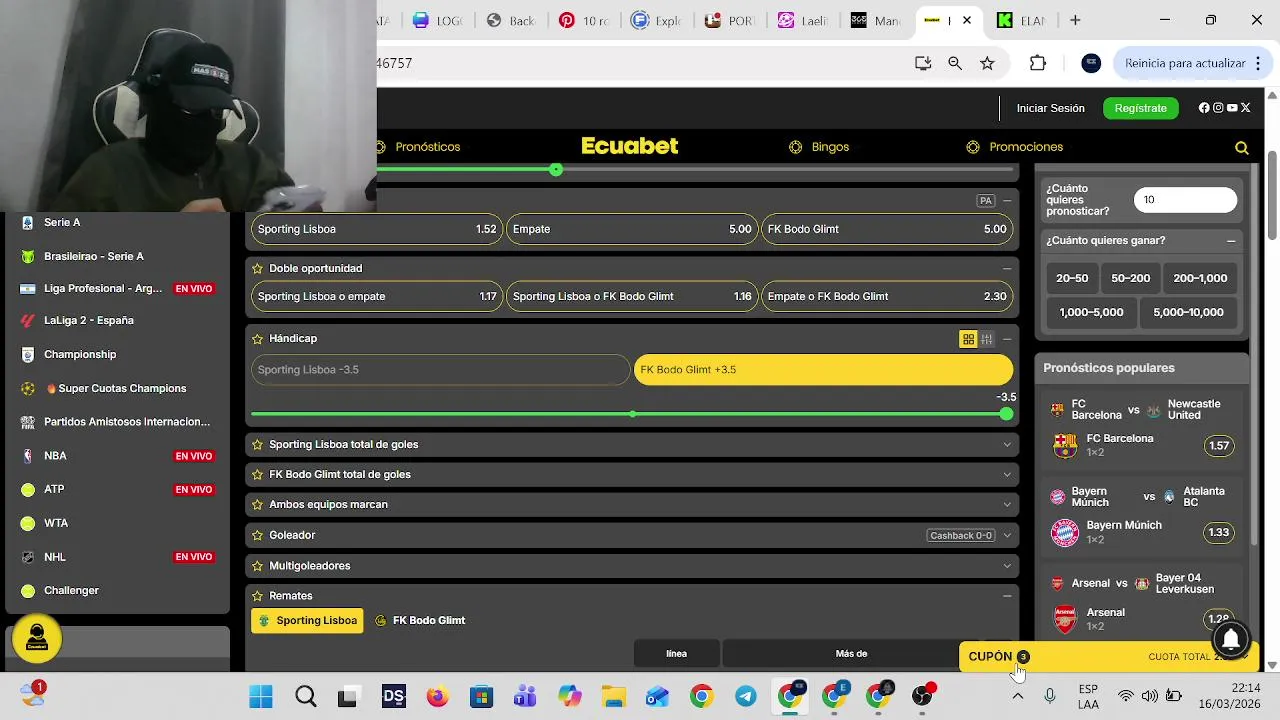Screen dimensions: 1280x720
Task: Star the Multigoleadores market
Action: [x=258, y=565]
